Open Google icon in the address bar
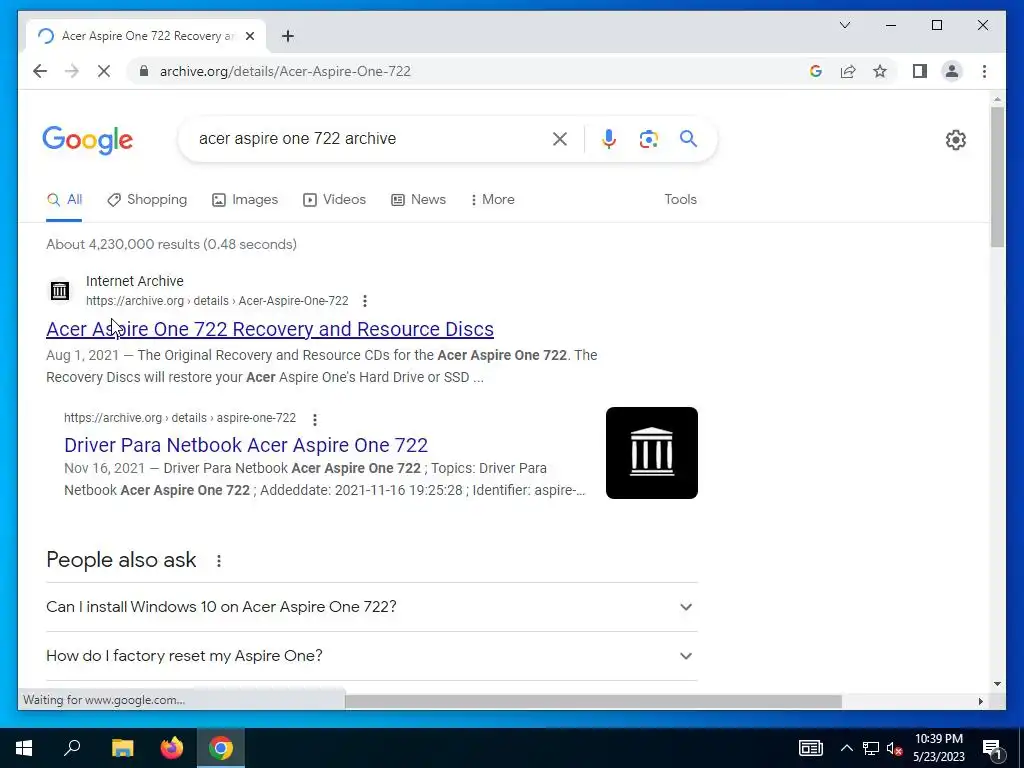Screen dimensions: 1024x768 click(816, 71)
